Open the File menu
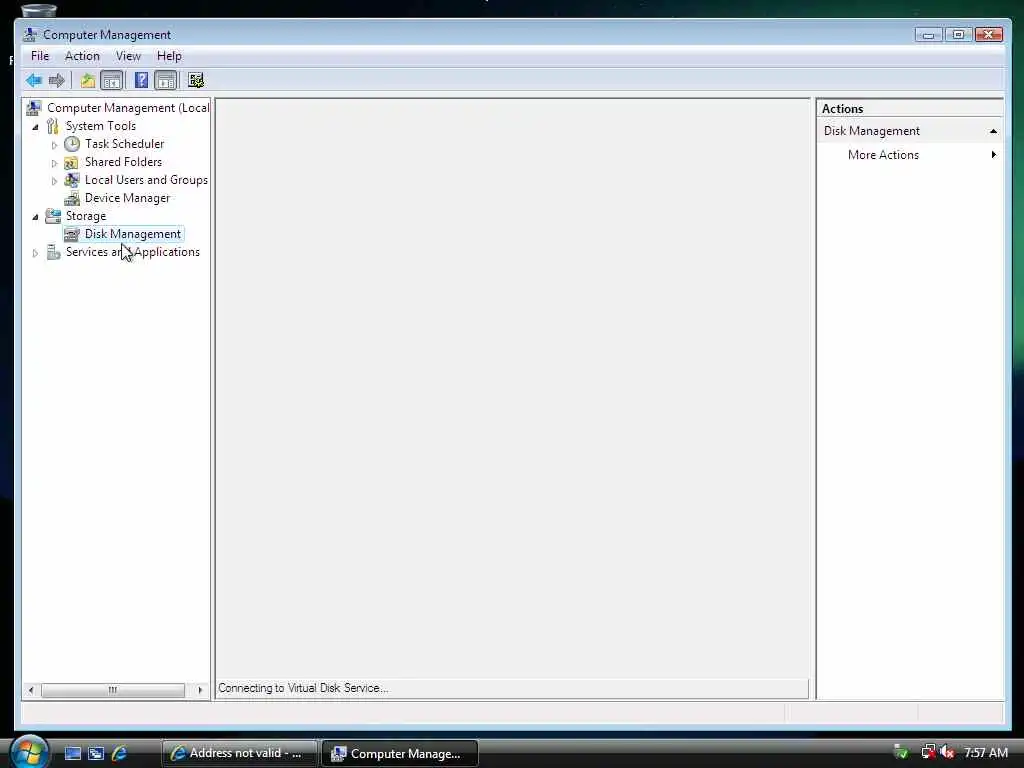Image resolution: width=1024 pixels, height=768 pixels. [40, 56]
